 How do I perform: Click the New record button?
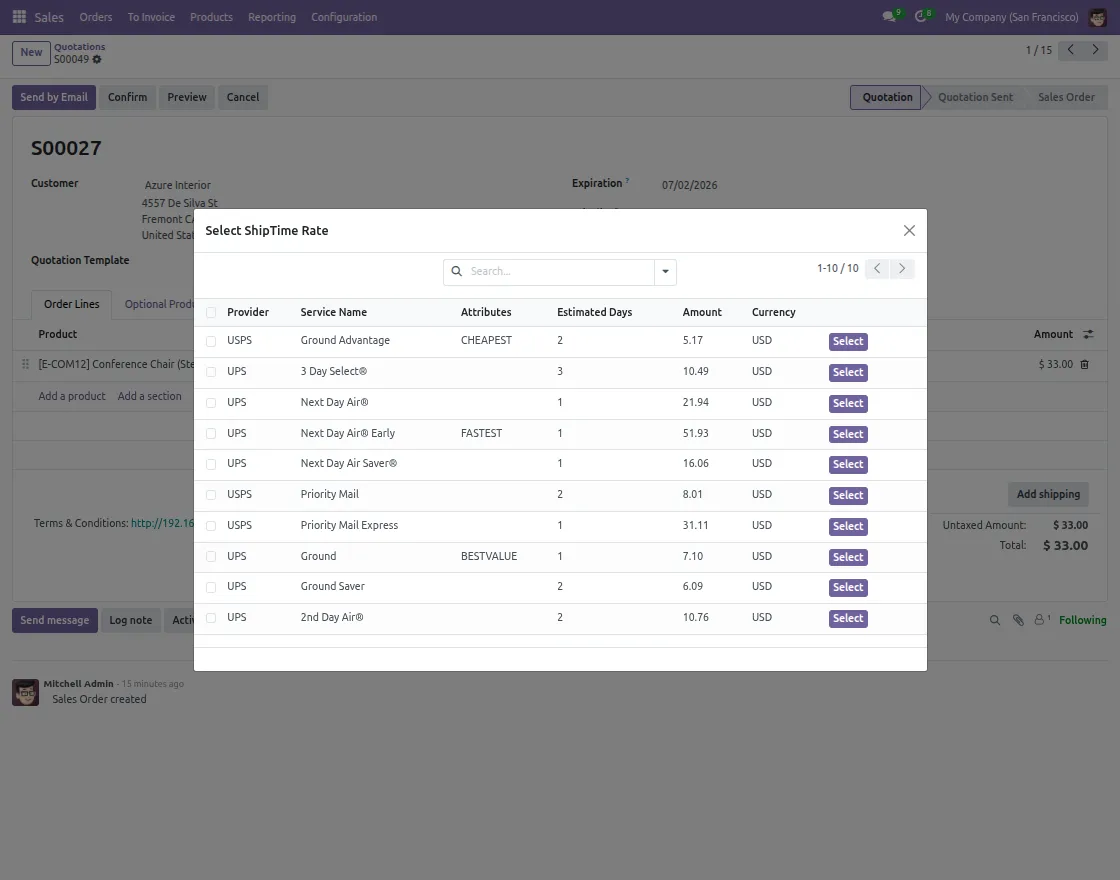[x=31, y=53]
